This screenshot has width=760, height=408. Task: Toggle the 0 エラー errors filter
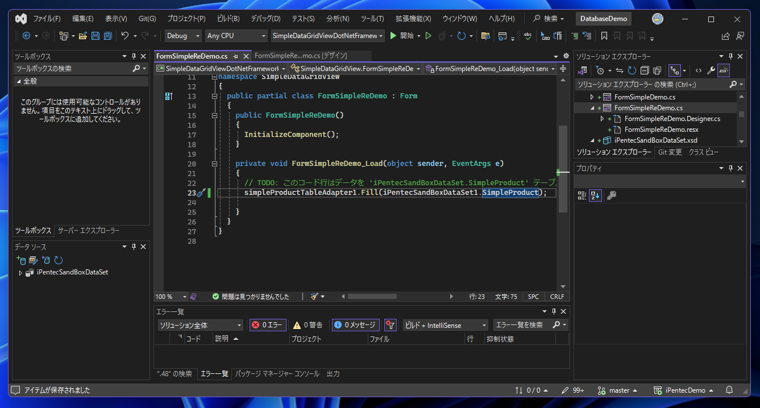coord(268,325)
